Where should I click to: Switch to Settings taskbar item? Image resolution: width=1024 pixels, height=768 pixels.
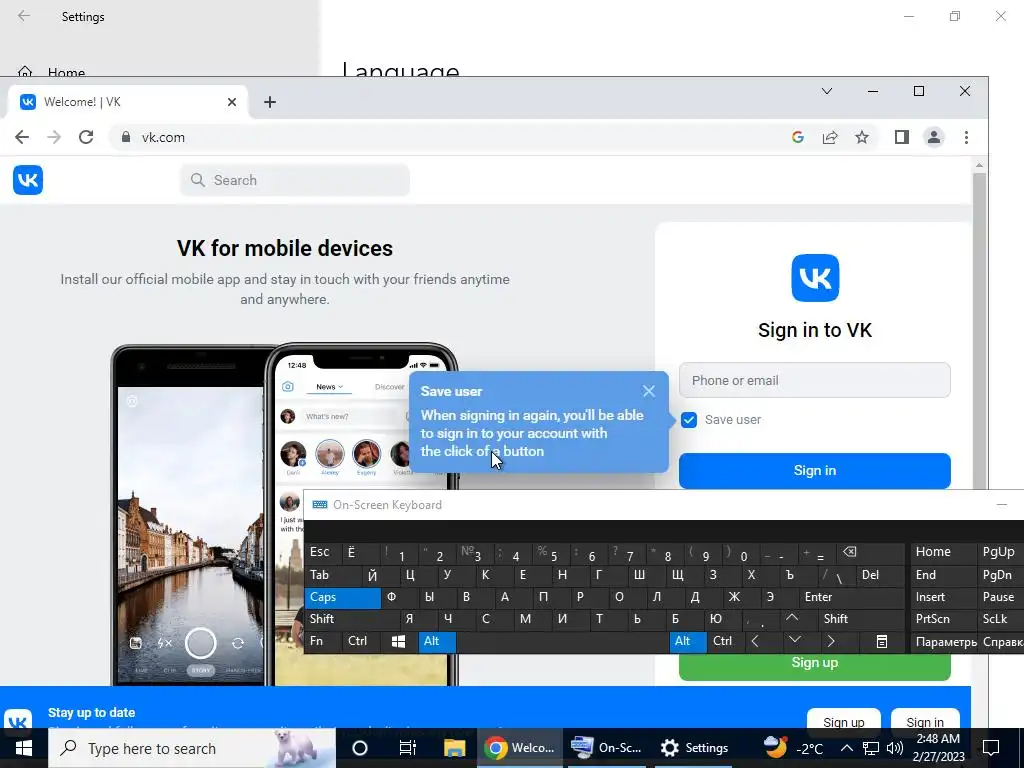click(x=694, y=748)
